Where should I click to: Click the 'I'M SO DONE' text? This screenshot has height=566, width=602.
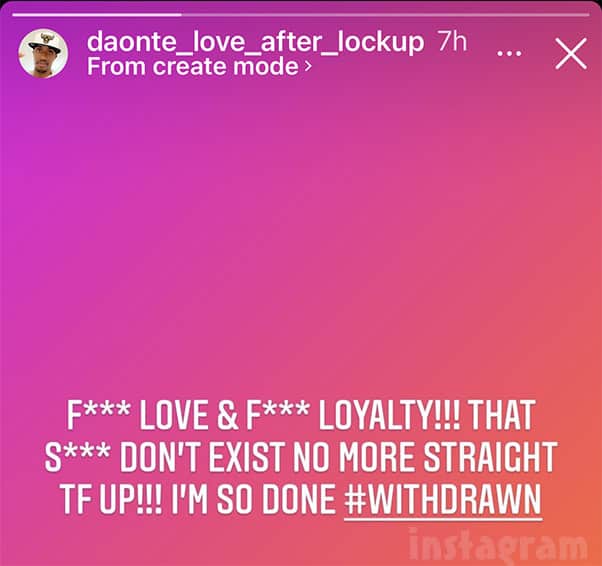[x=252, y=500]
